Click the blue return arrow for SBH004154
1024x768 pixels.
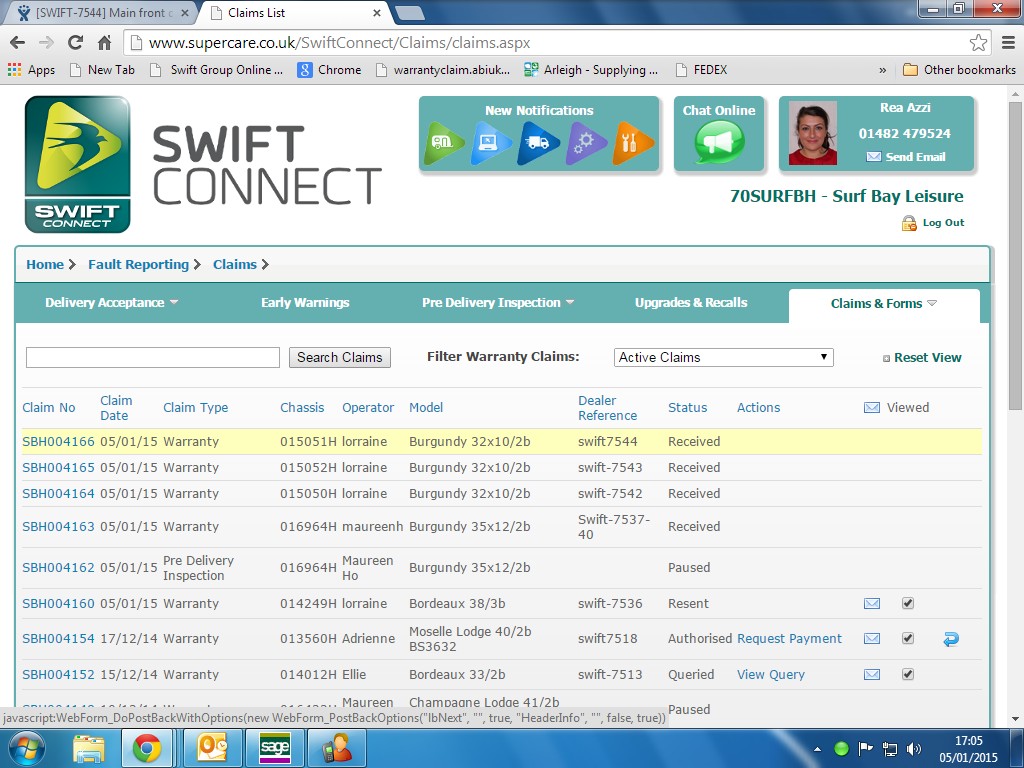[x=950, y=639]
